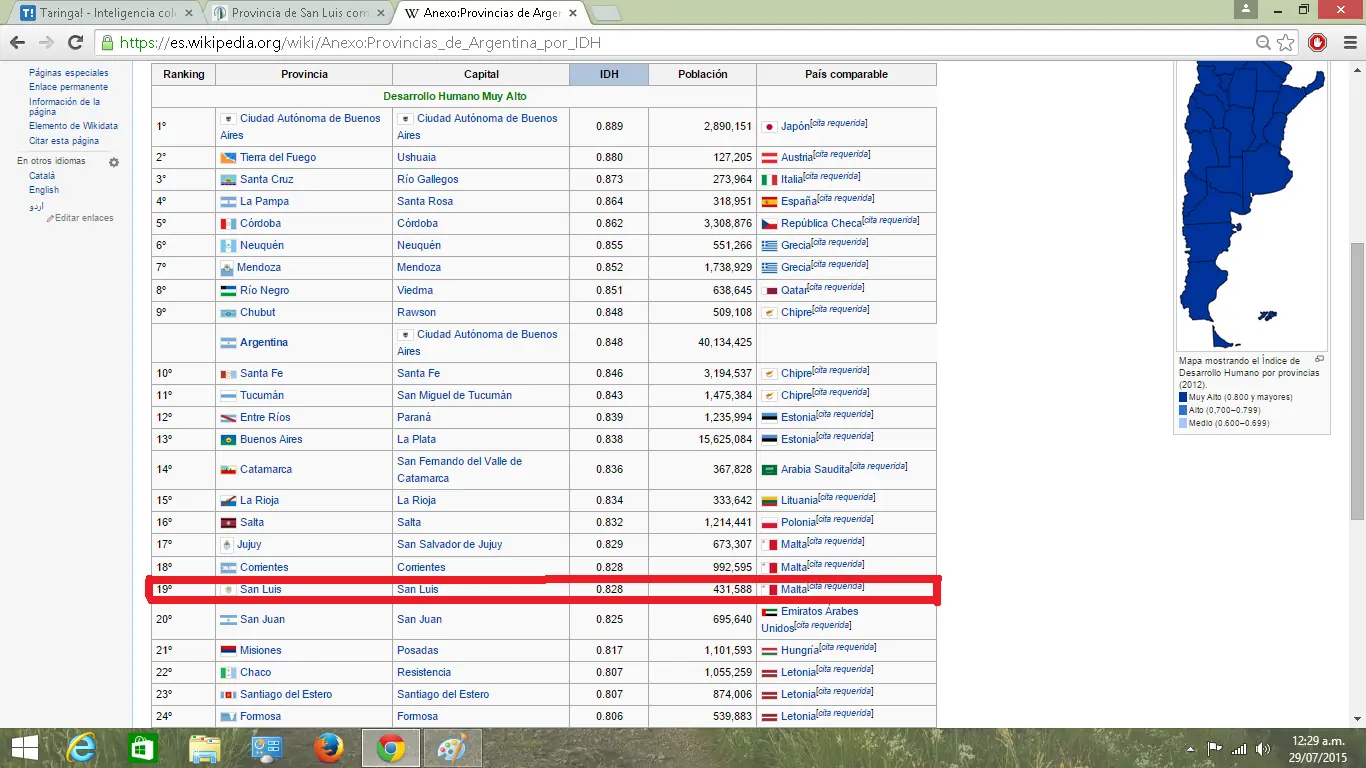Sort the table by the Capital header

click(481, 74)
